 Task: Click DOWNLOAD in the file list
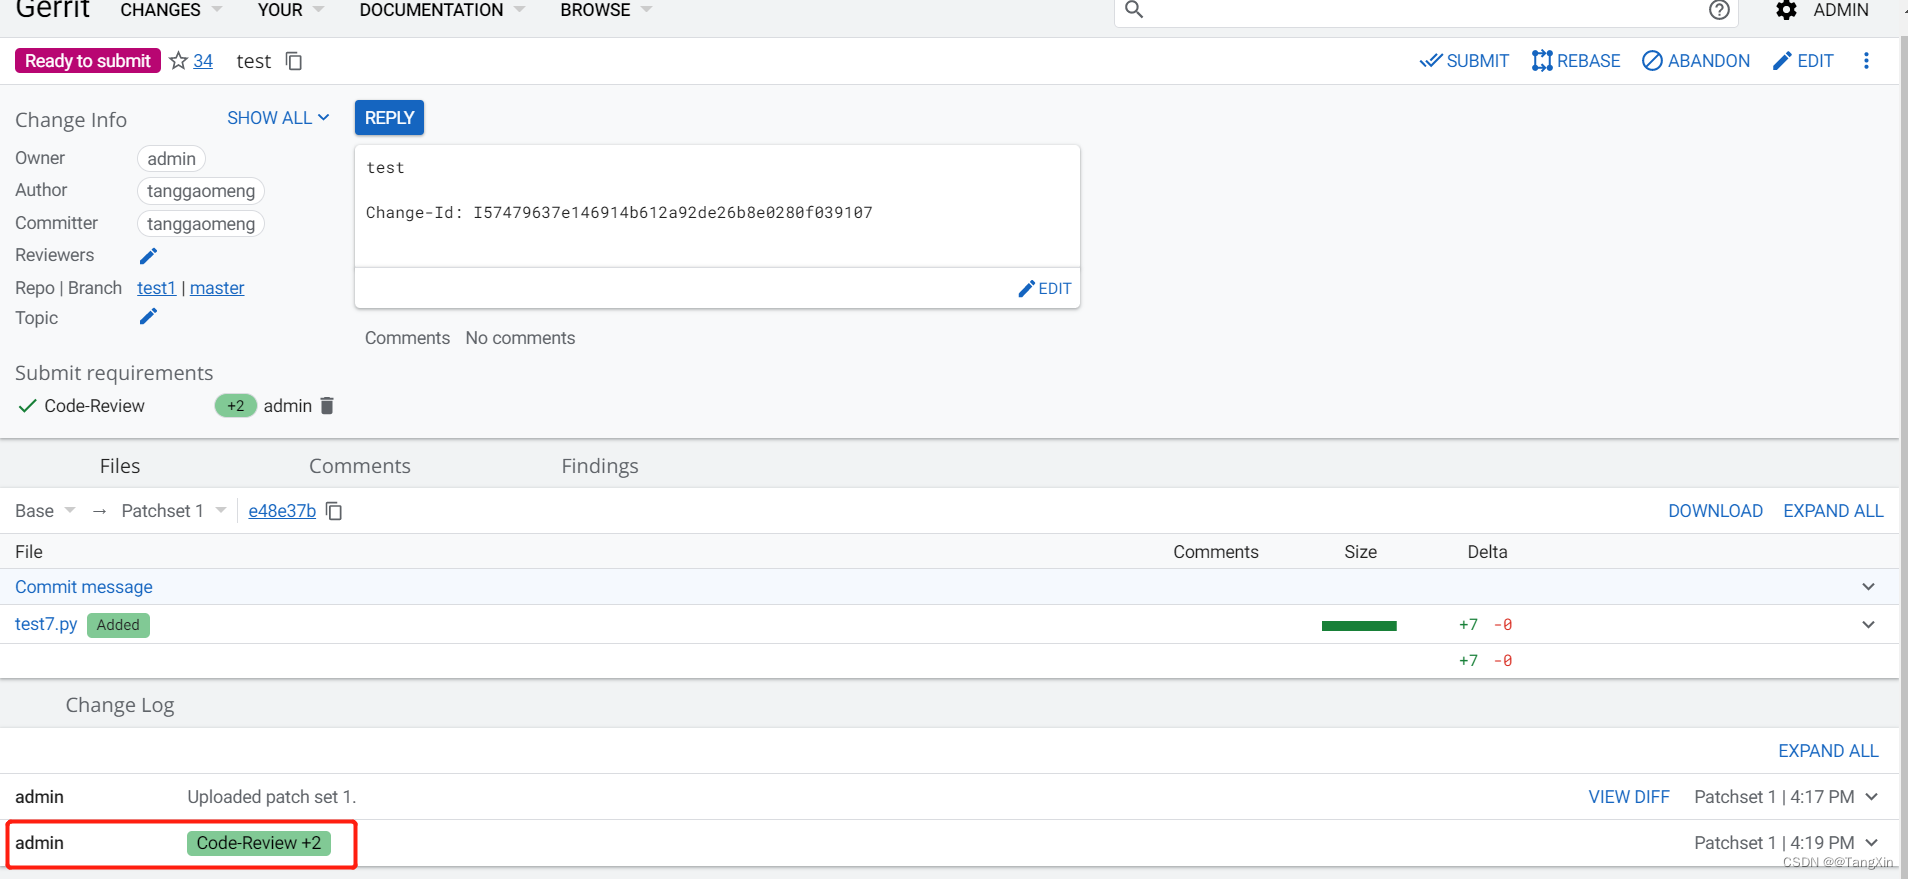pos(1715,511)
